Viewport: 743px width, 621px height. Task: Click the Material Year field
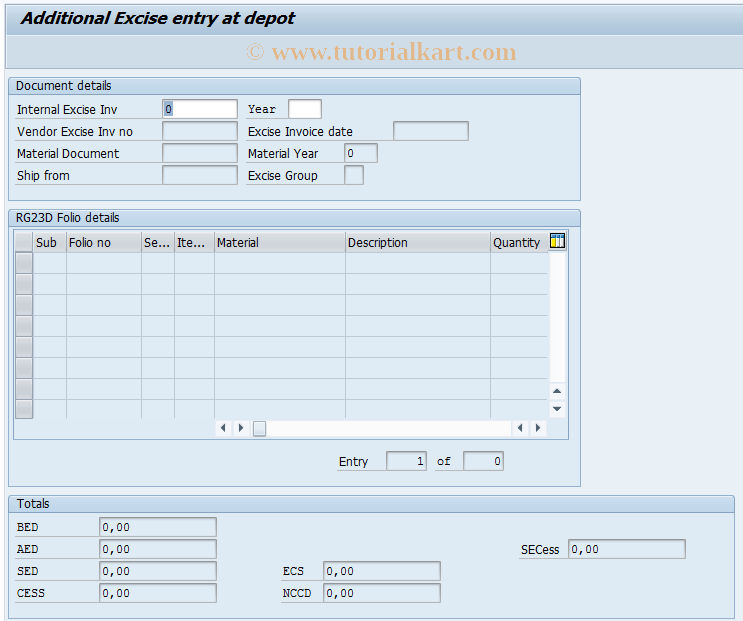click(361, 153)
